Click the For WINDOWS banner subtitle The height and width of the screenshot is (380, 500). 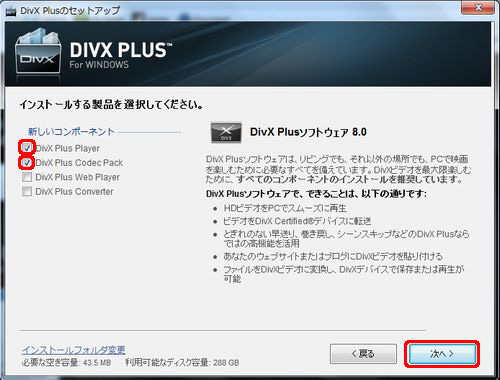(x=99, y=65)
